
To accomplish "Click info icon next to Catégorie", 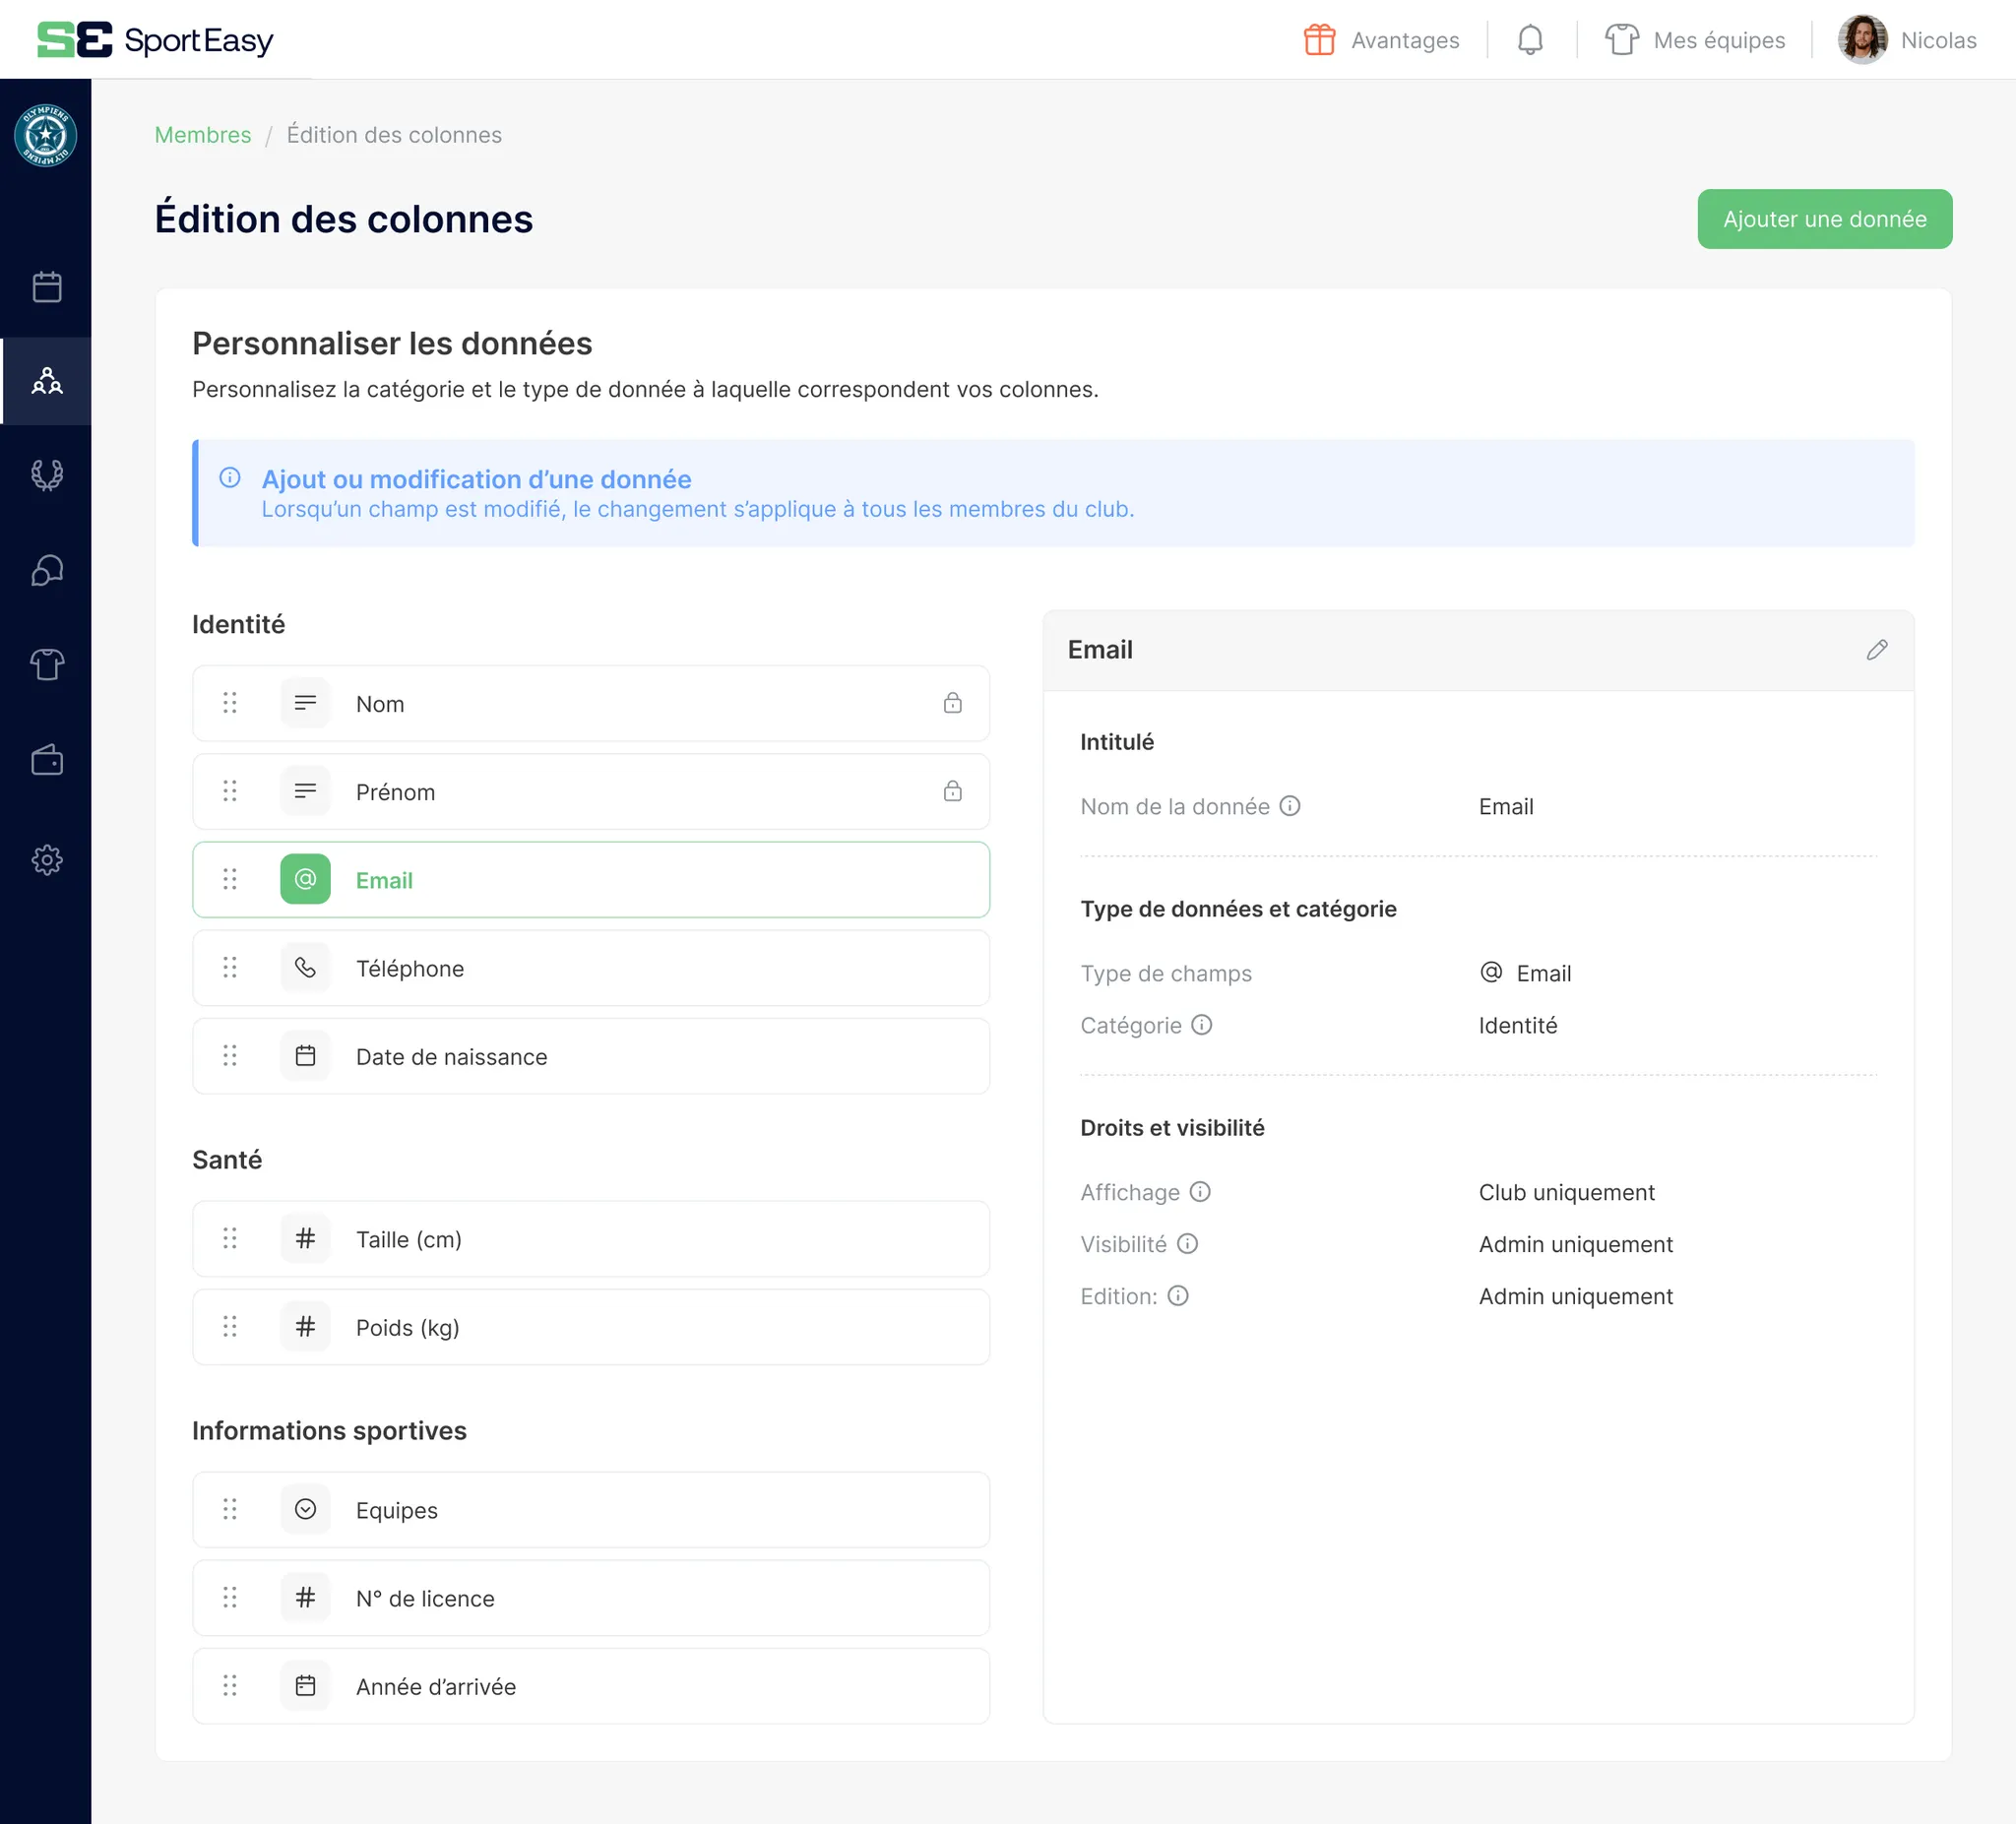I will (x=1201, y=1025).
